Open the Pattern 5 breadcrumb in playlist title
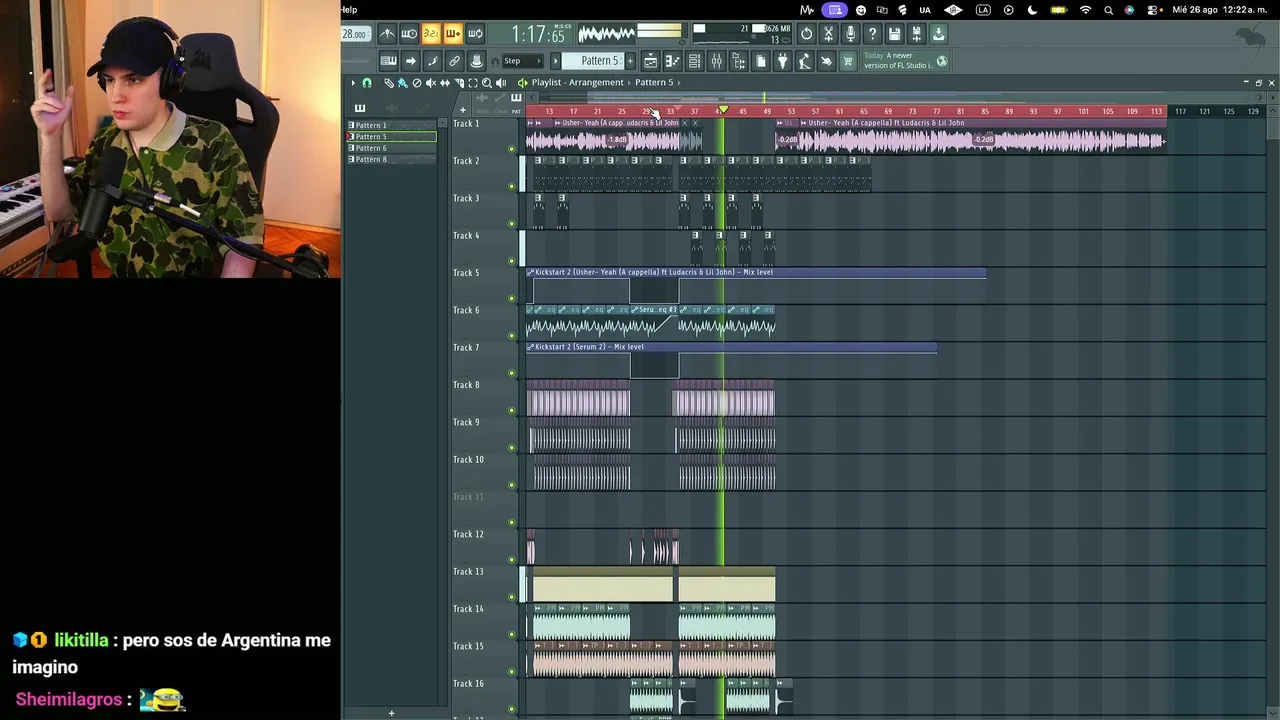The height and width of the screenshot is (720, 1280). click(653, 82)
